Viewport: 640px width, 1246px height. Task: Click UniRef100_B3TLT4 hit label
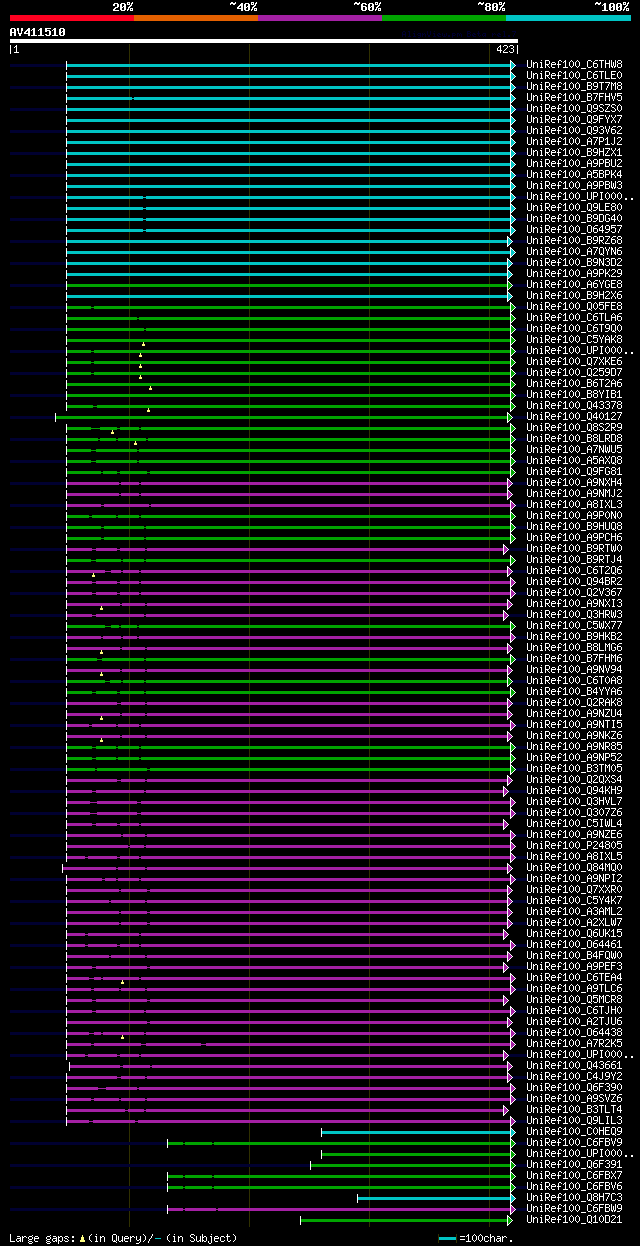point(574,1109)
